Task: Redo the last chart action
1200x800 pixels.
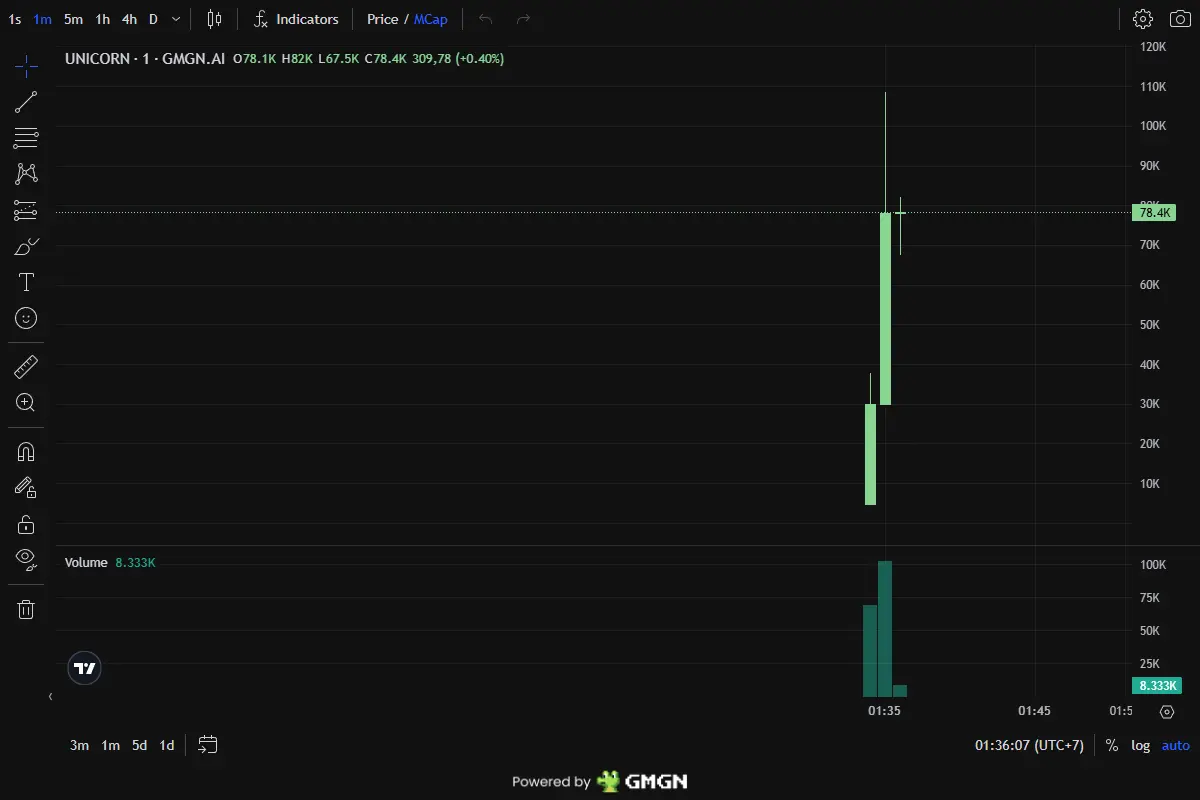Action: (523, 19)
